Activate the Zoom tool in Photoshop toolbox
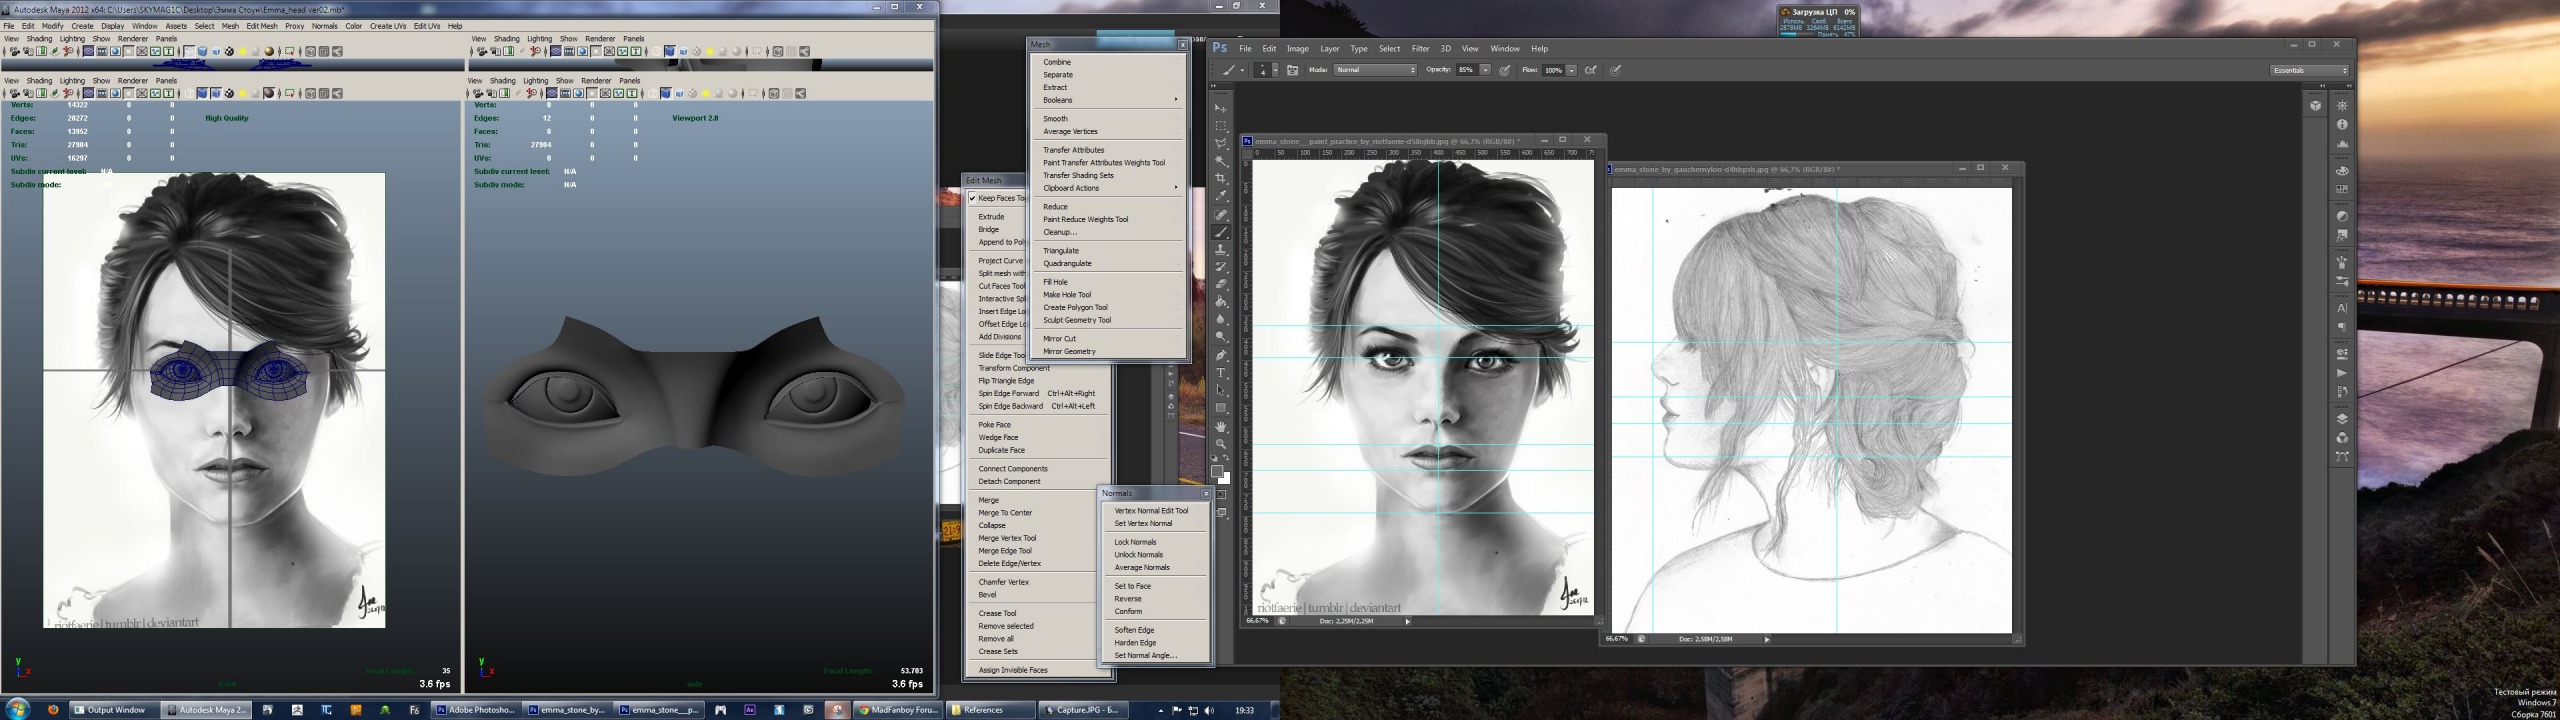This screenshot has width=2560, height=720. point(1221,444)
